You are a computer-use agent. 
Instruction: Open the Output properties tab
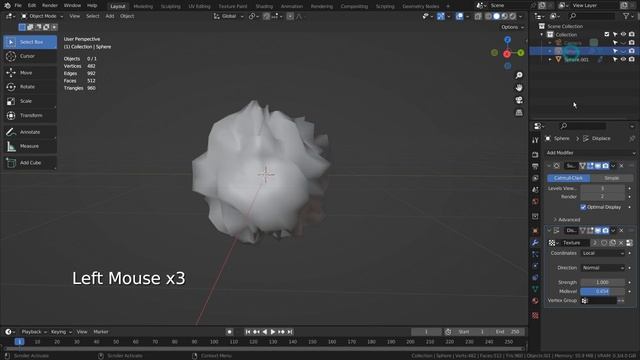coord(535,167)
